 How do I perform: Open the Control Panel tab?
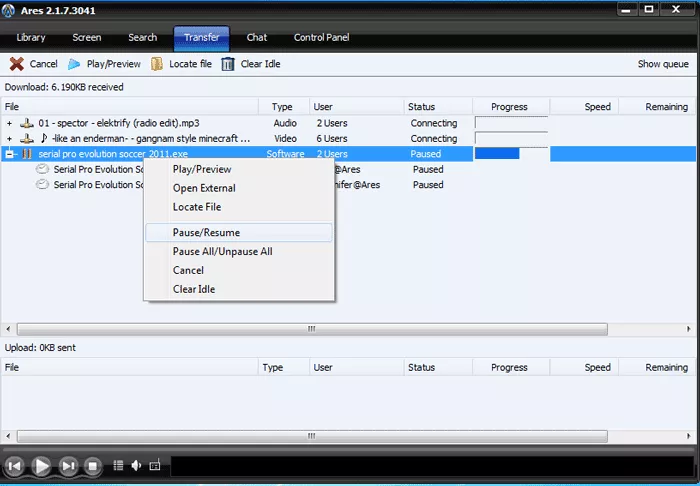[x=321, y=37]
